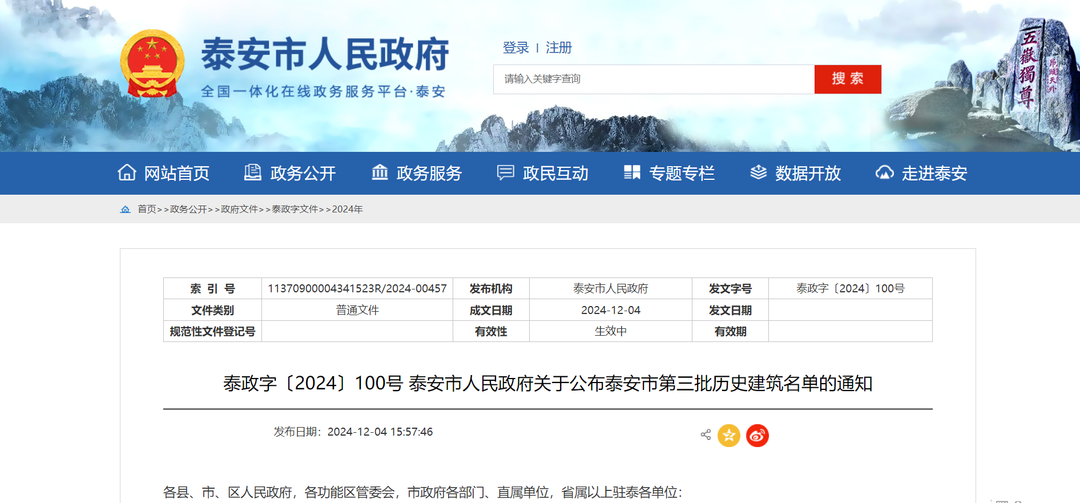Click the chat bubble icon beside 政民互动
Viewport: 1080px width, 503px height.
(506, 173)
